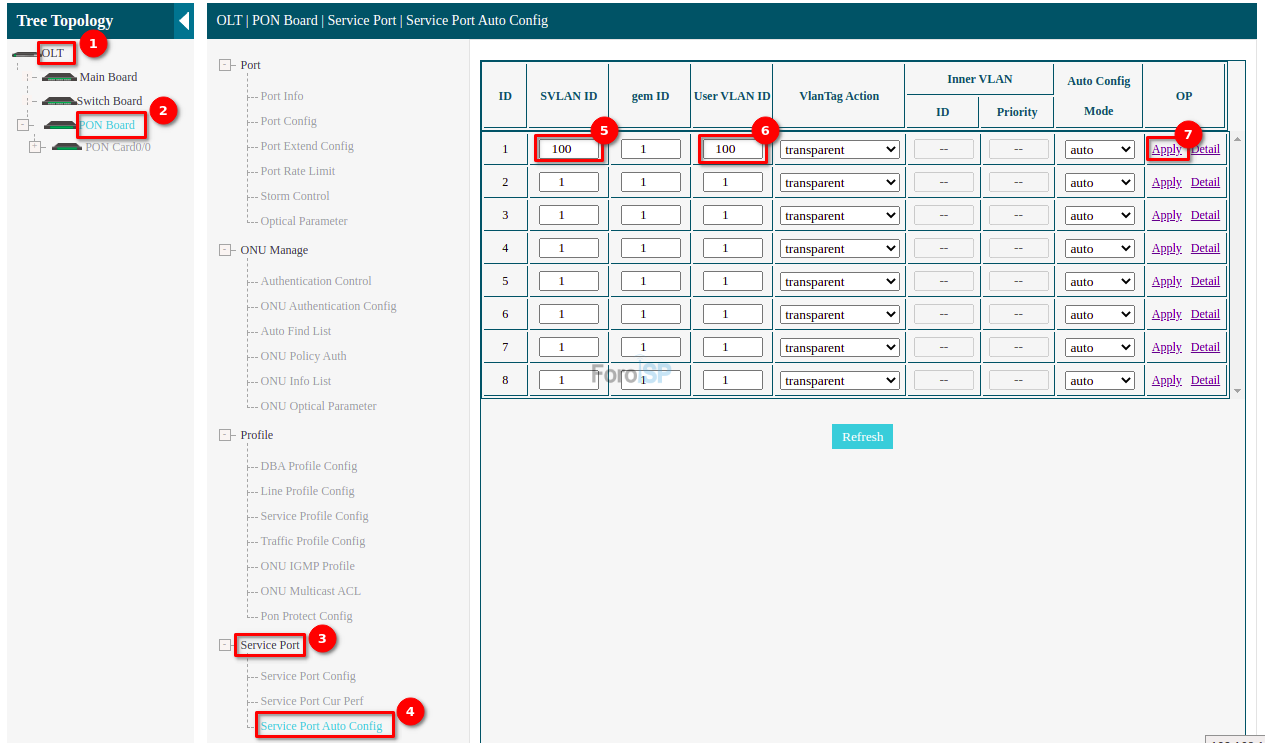The width and height of the screenshot is (1265, 743).
Task: Expand the PON Card0/0 tree node
Action: (36, 147)
